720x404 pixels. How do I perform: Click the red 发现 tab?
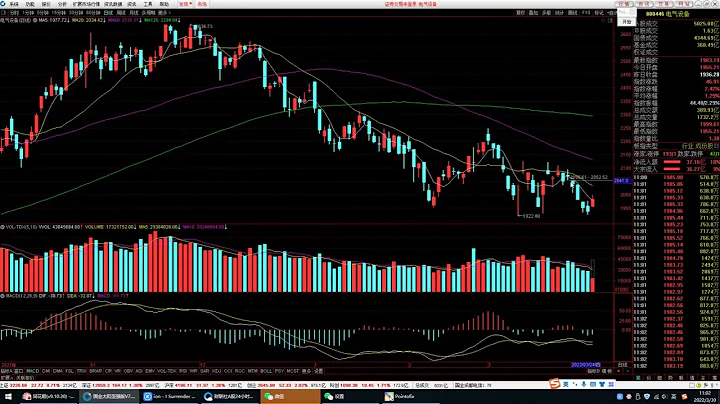185,4
